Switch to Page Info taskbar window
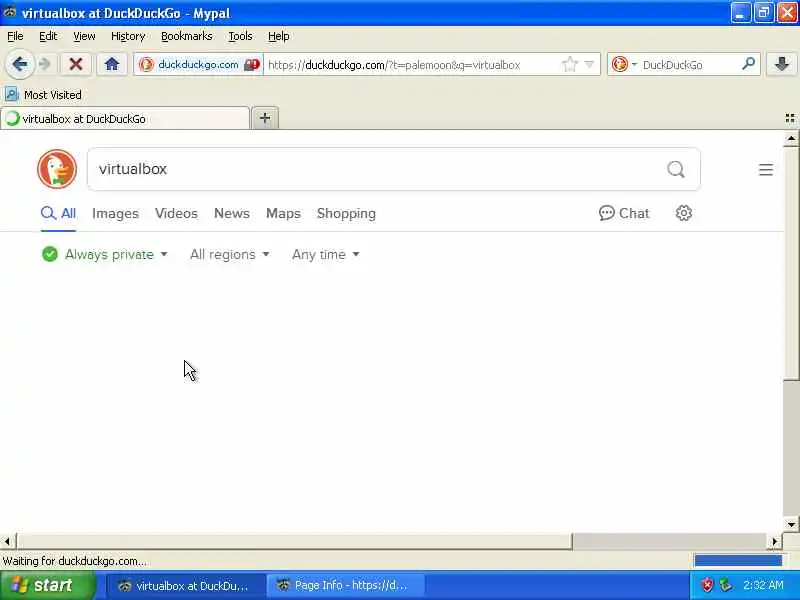 click(x=346, y=585)
